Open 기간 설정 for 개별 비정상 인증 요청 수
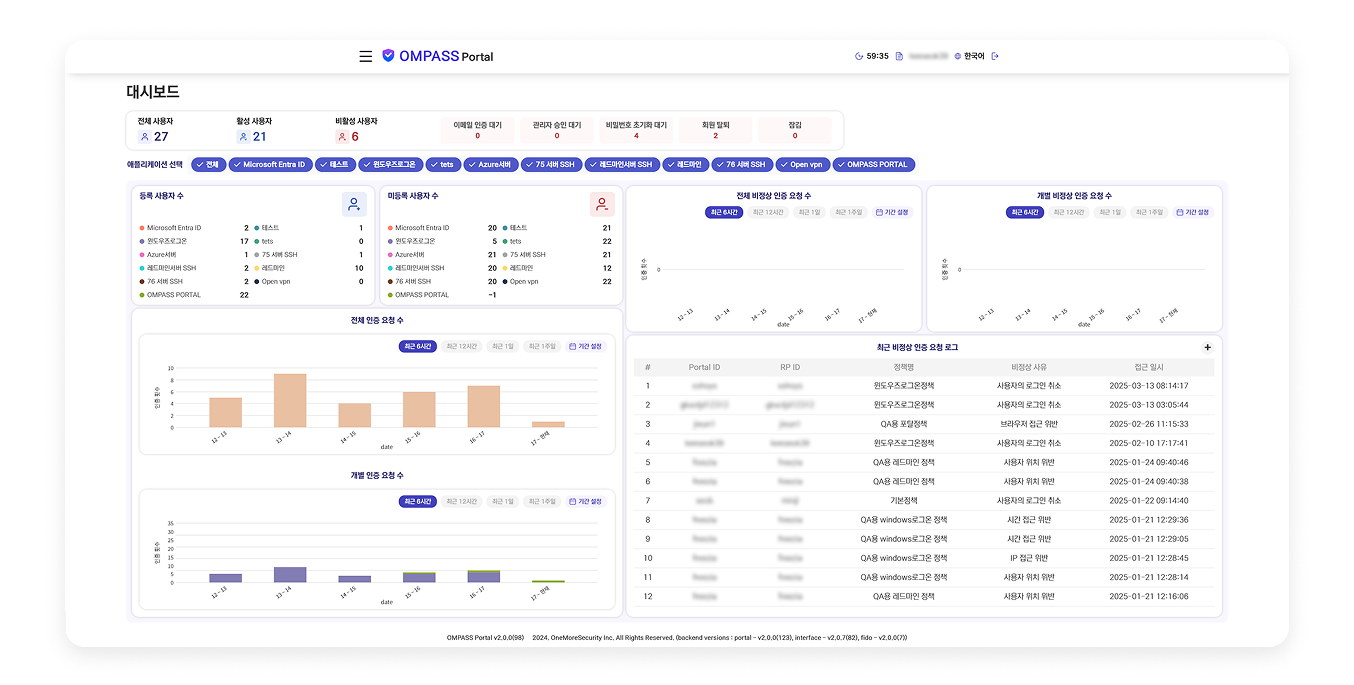1354x685 pixels. point(1192,212)
